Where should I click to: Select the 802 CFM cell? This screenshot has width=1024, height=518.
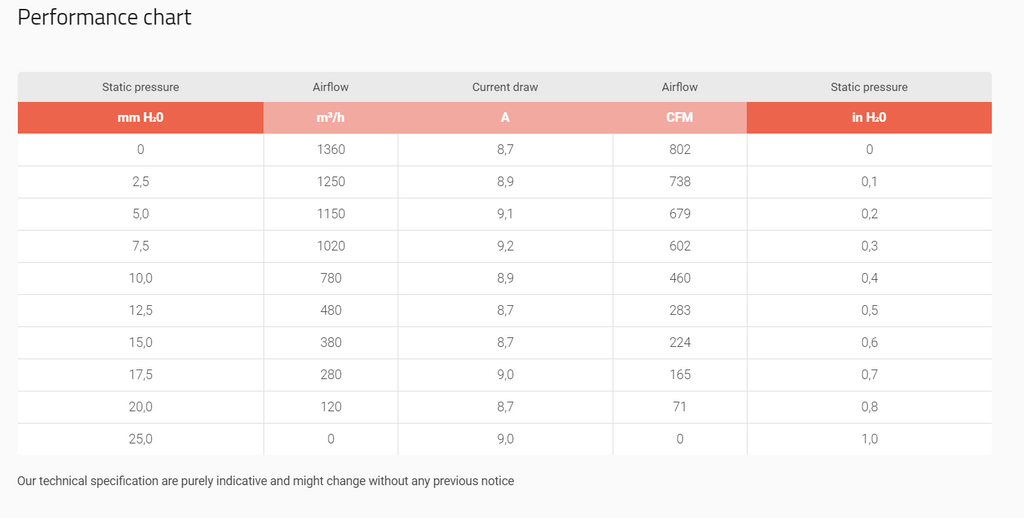point(680,150)
